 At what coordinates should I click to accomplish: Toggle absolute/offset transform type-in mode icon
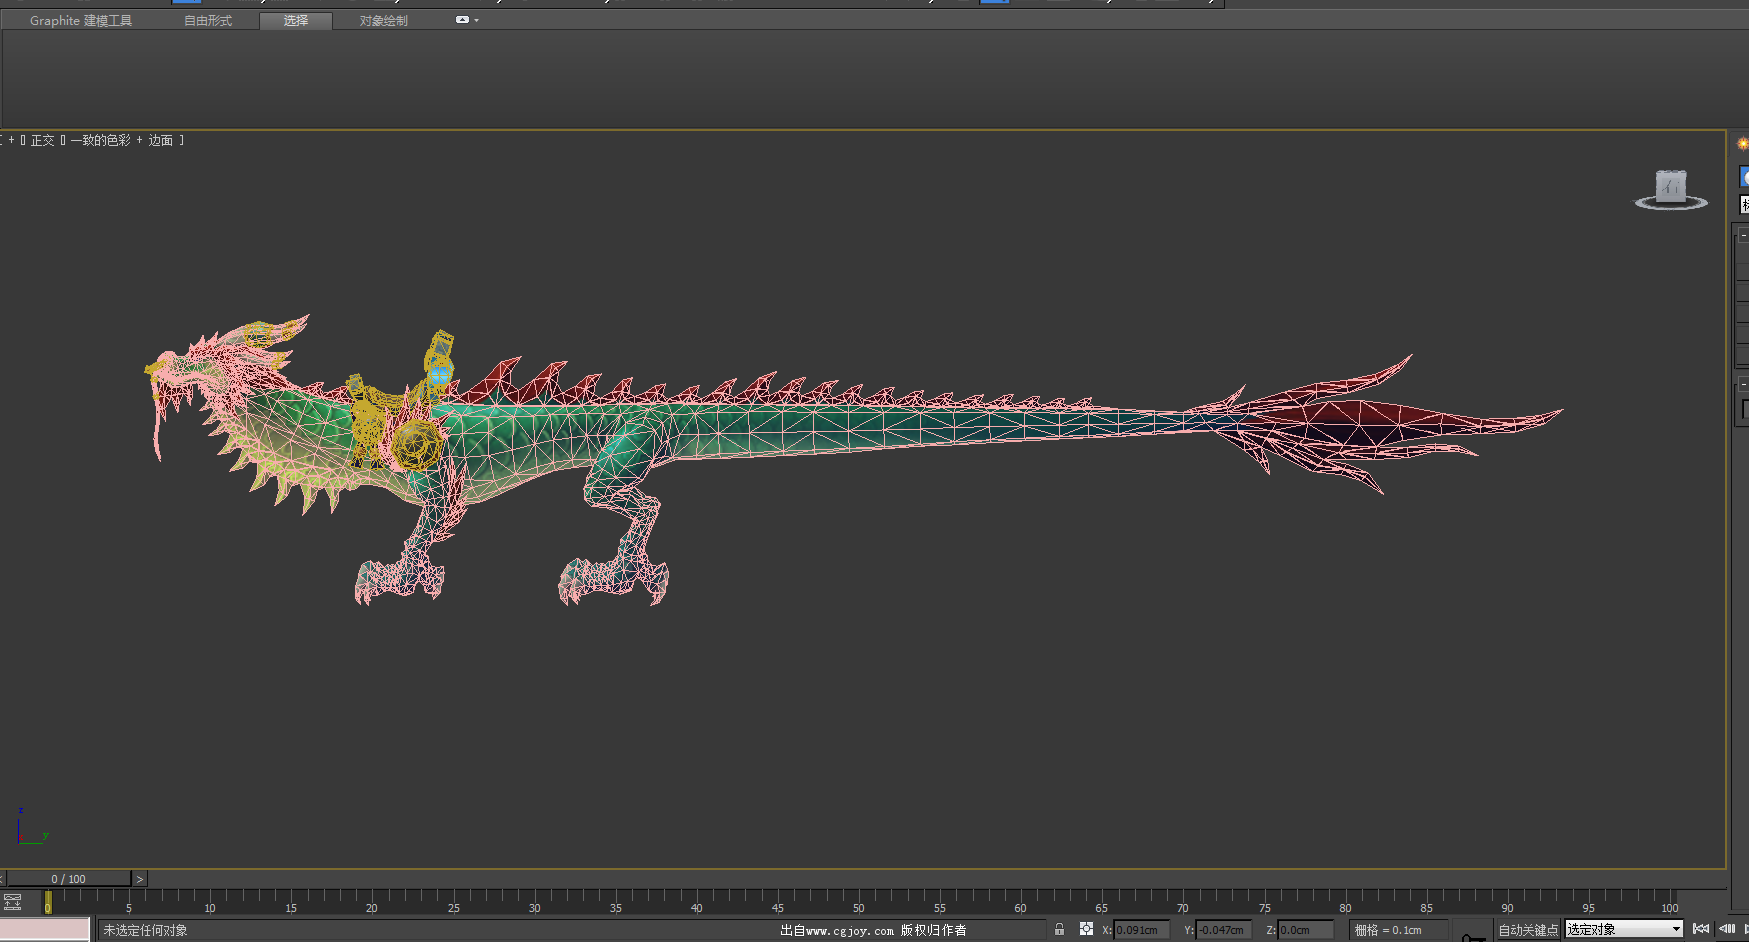coord(1086,929)
